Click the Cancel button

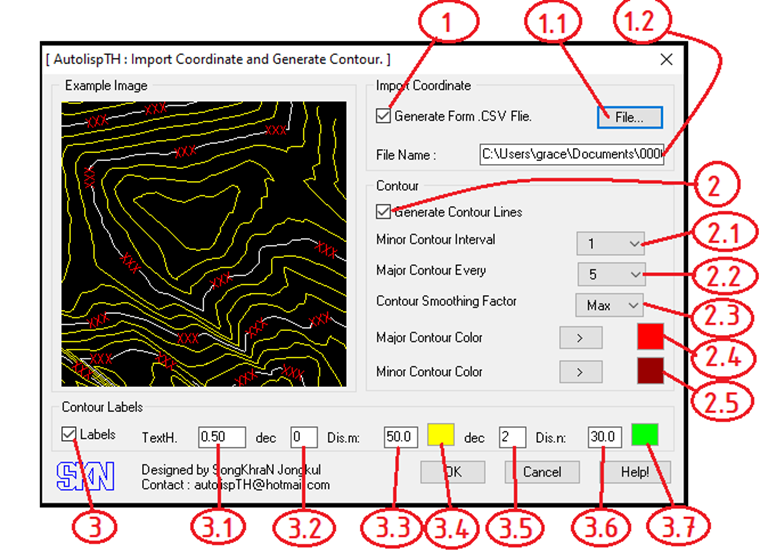pos(542,472)
